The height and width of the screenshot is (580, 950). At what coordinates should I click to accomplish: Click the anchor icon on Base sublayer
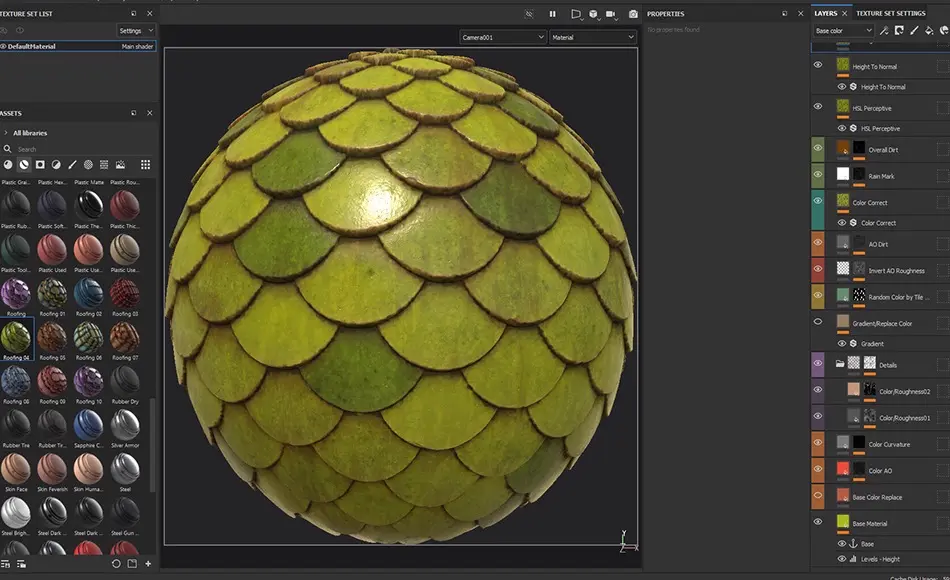point(853,544)
